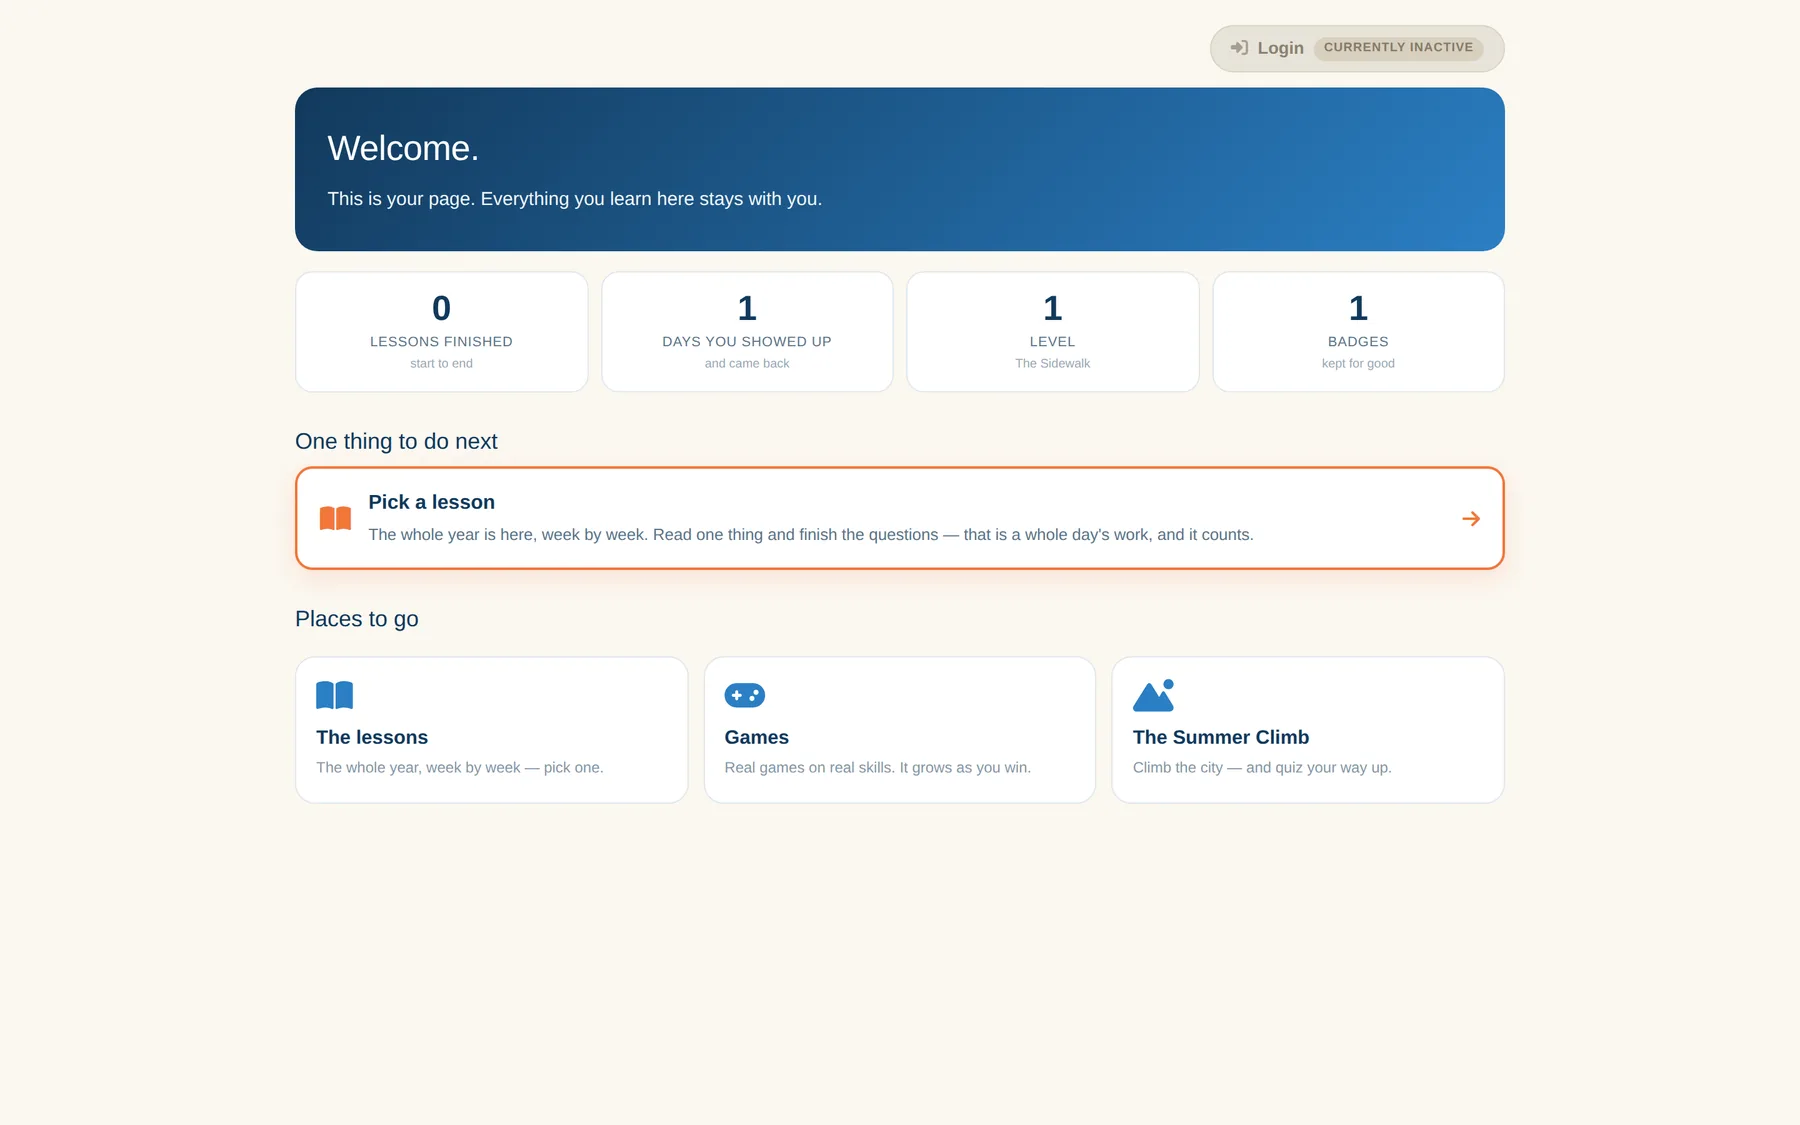Click 'kept for good' text
Screen dimensions: 1800x1125
1358,364
